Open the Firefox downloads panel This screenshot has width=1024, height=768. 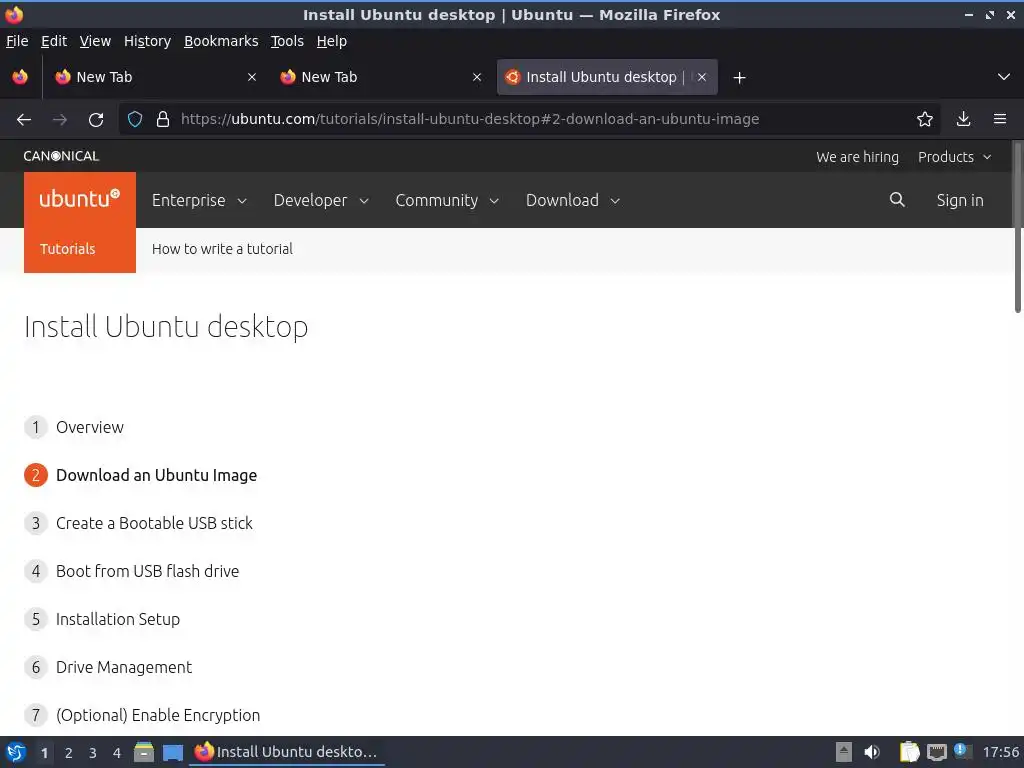963,119
